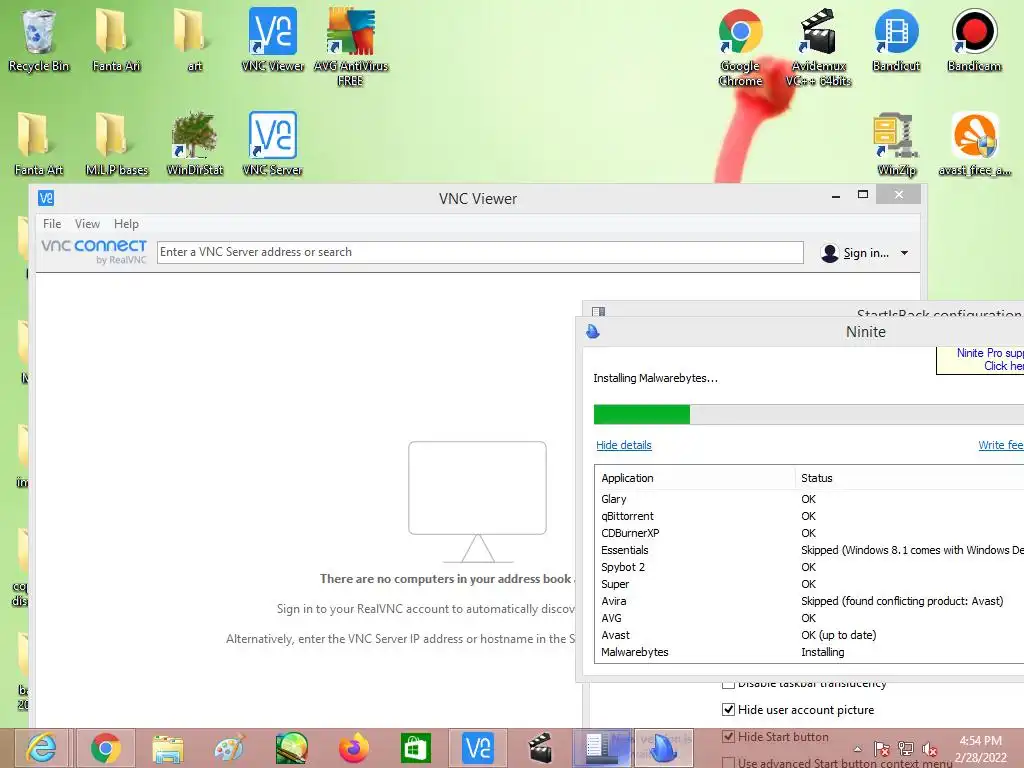The image size is (1024, 768).
Task: Open Chrome from the taskbar
Action: pyautogui.click(x=106, y=748)
